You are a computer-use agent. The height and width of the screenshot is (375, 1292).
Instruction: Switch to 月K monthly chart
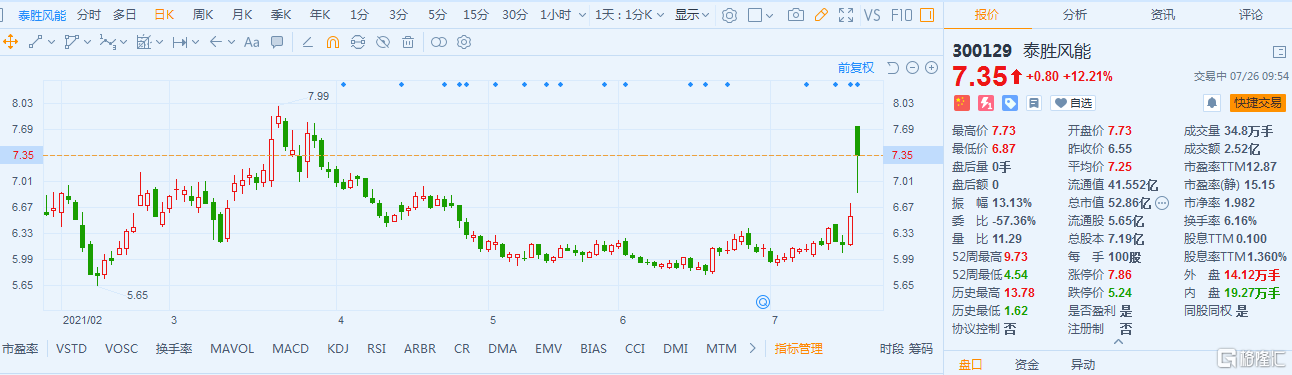tap(242, 15)
